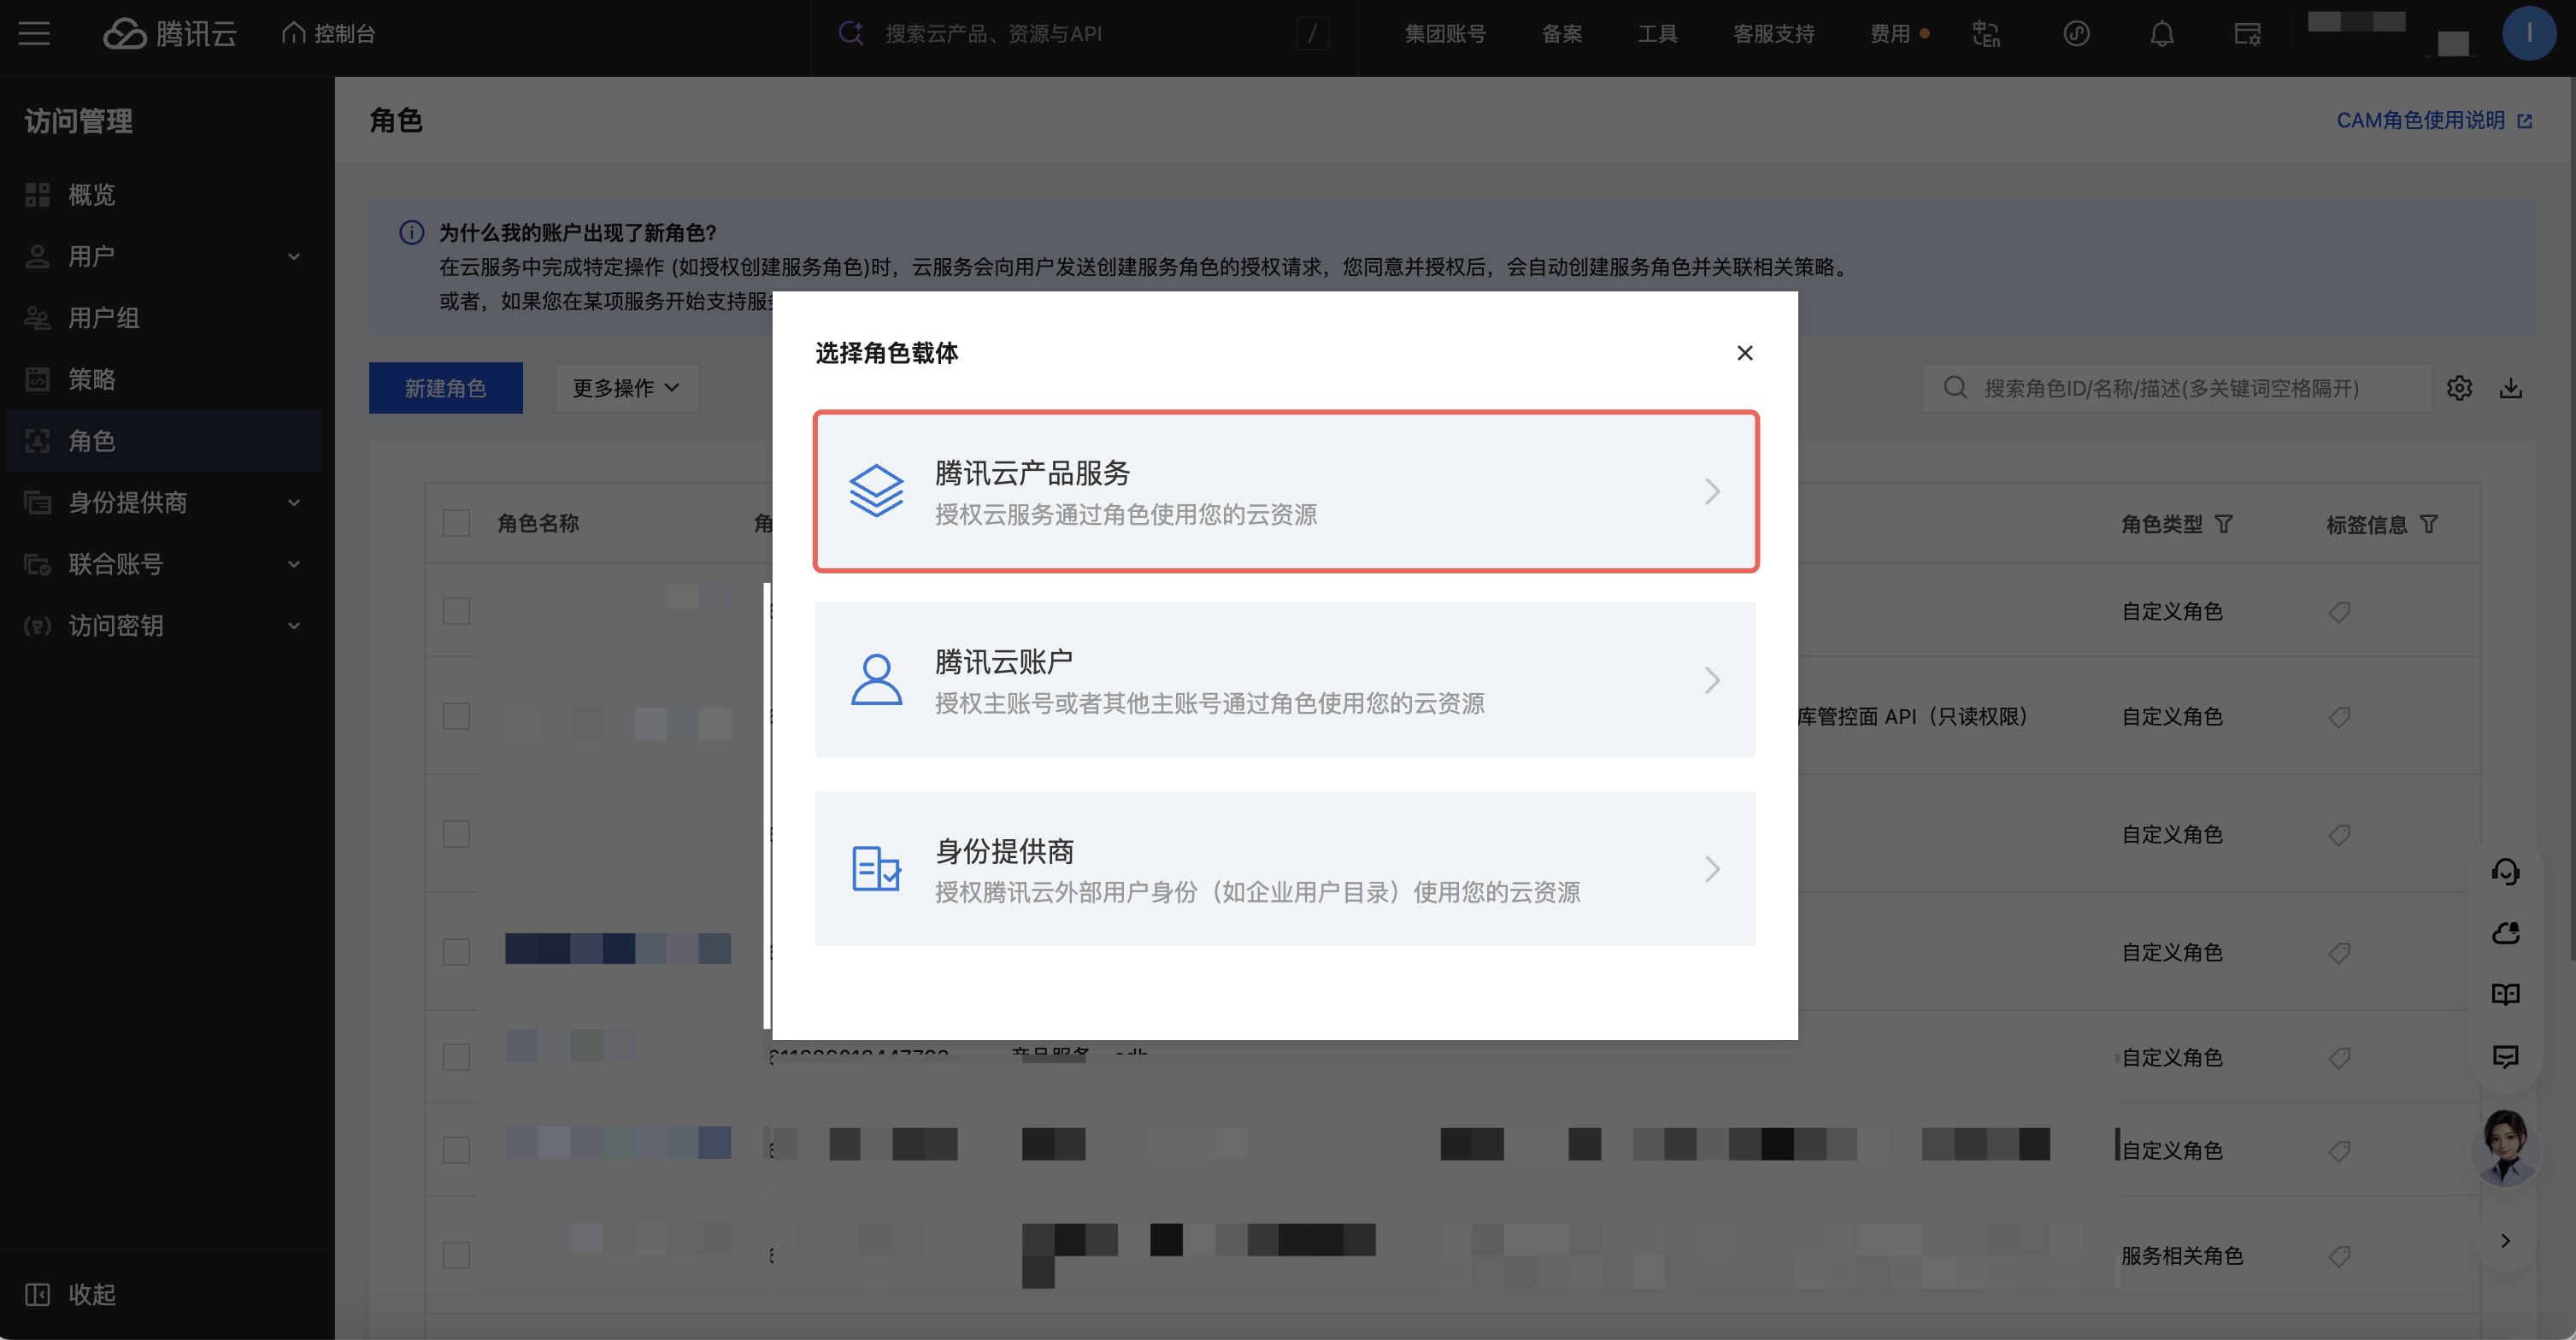Open the 客服支持 menu
Screen dimensions: 2576x1340
[1773, 33]
